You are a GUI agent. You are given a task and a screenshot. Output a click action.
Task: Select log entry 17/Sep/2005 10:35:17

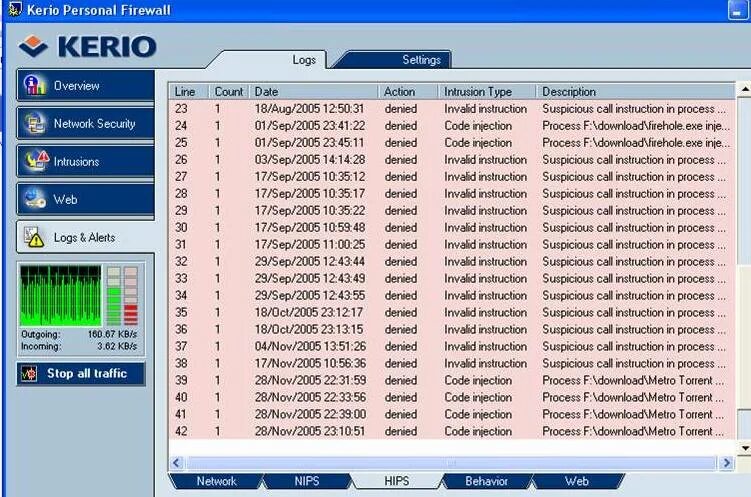tap(452, 193)
